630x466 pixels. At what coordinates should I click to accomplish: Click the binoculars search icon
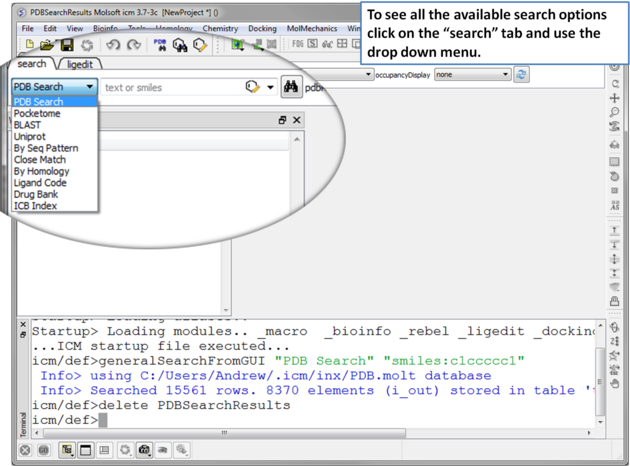tap(290, 87)
